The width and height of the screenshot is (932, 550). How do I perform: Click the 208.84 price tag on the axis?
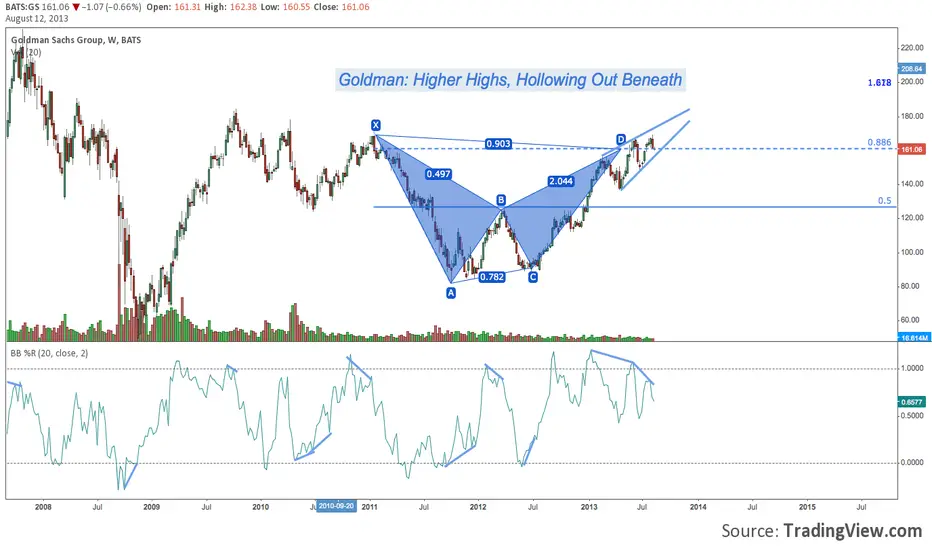click(911, 69)
